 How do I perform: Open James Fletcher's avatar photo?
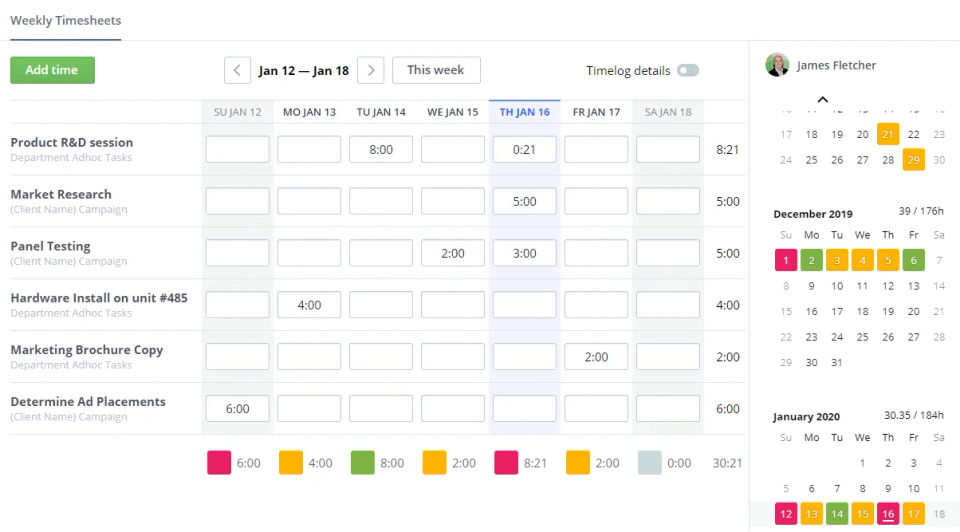(x=777, y=65)
